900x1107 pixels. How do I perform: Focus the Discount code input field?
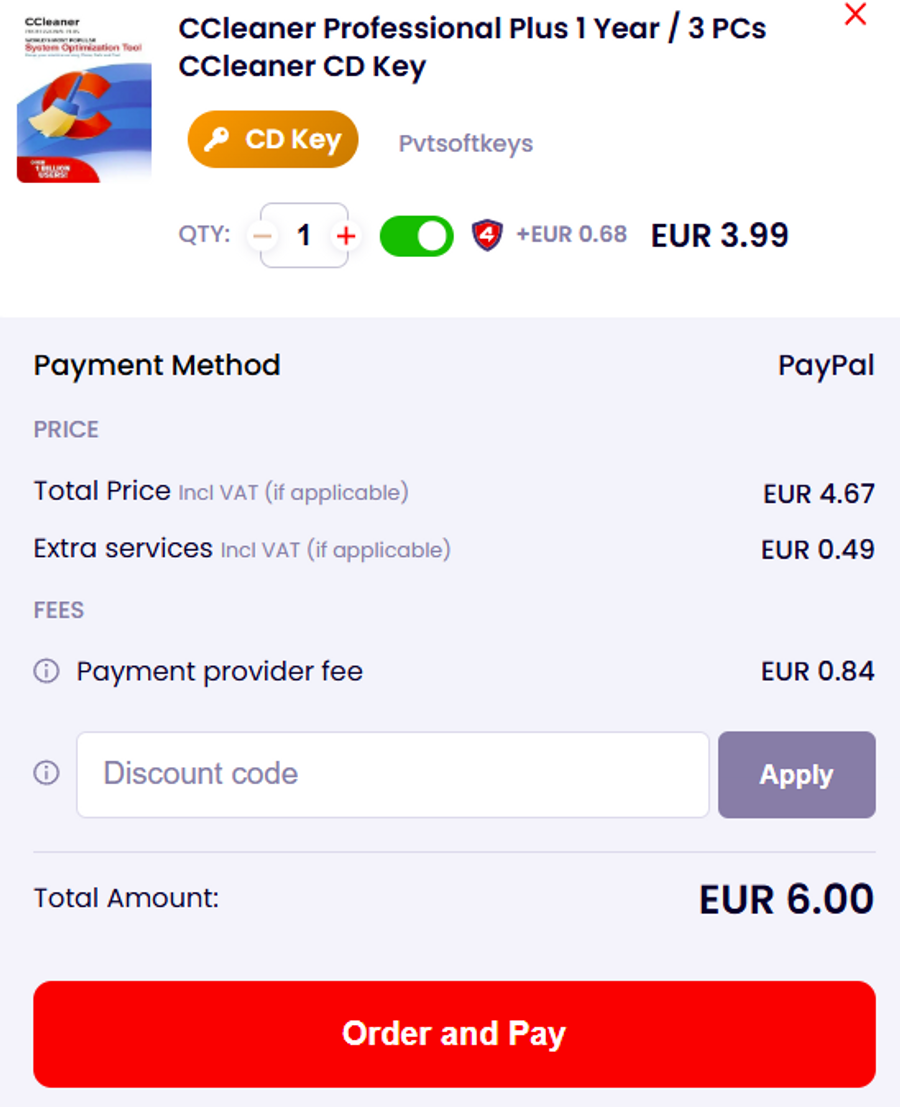(x=392, y=774)
